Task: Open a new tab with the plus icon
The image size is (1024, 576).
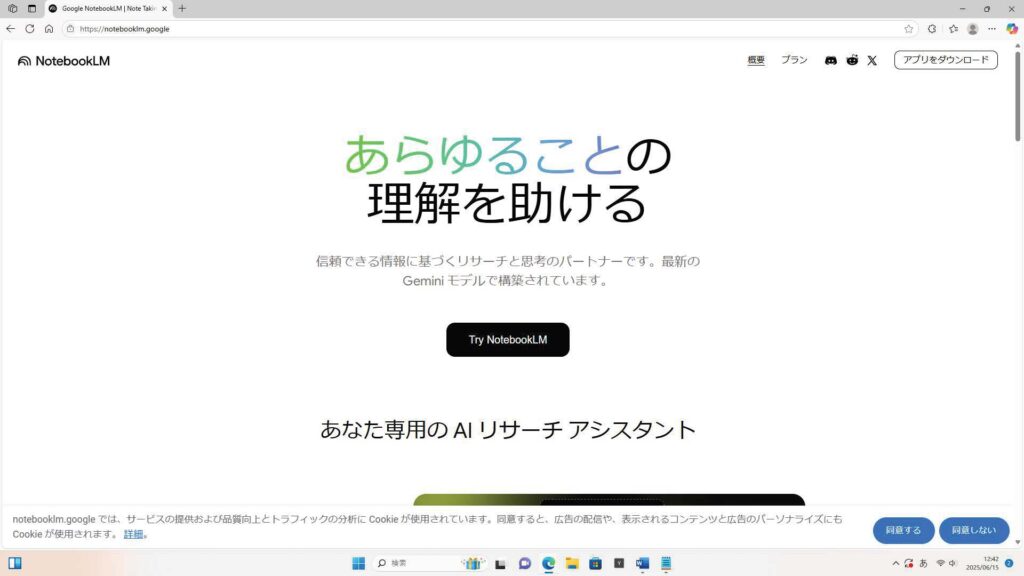Action: [182, 8]
